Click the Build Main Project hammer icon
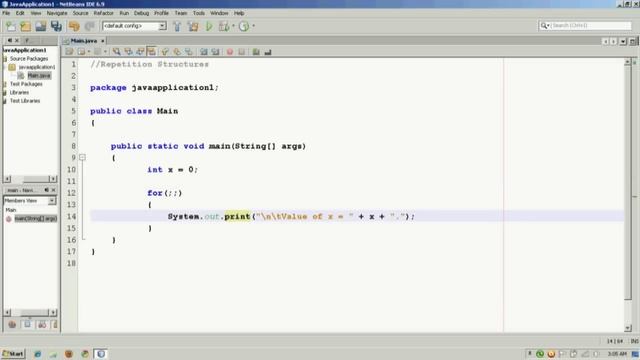 (177, 27)
